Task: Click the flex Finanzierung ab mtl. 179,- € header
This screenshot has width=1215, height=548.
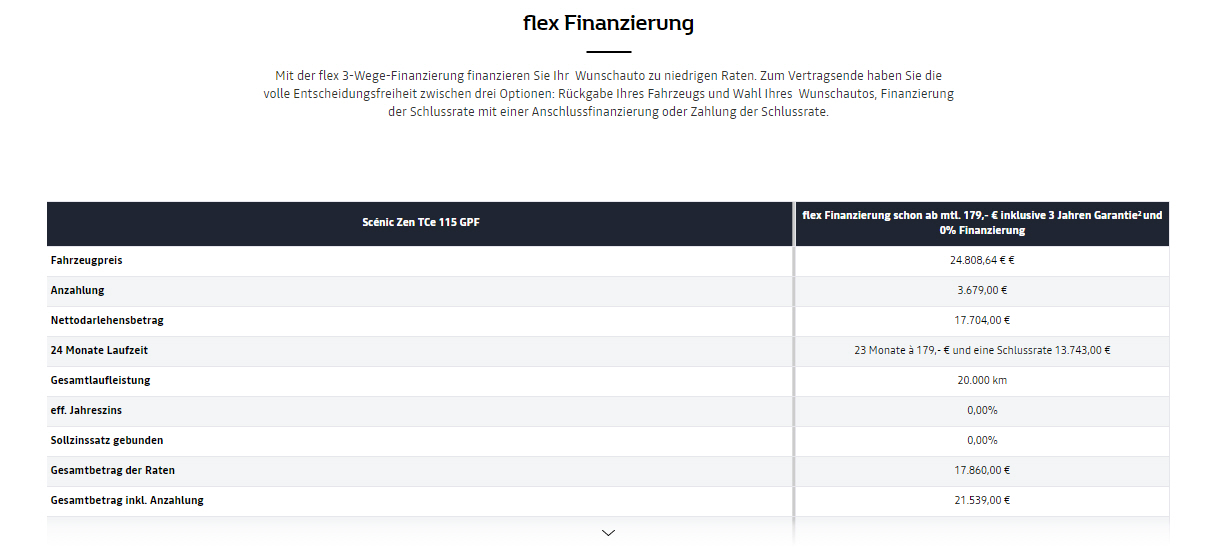Action: (982, 223)
